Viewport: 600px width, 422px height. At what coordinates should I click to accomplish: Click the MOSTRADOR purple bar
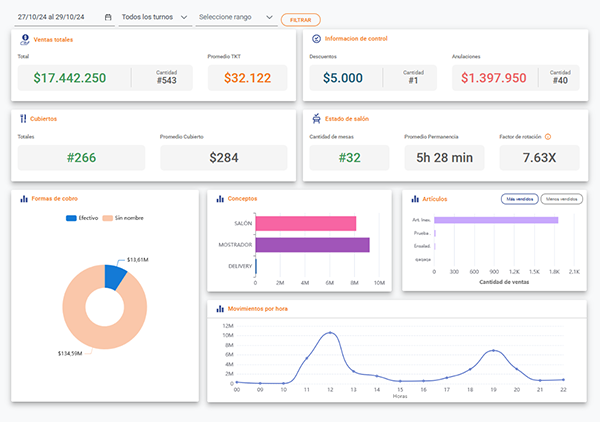pyautogui.click(x=312, y=244)
